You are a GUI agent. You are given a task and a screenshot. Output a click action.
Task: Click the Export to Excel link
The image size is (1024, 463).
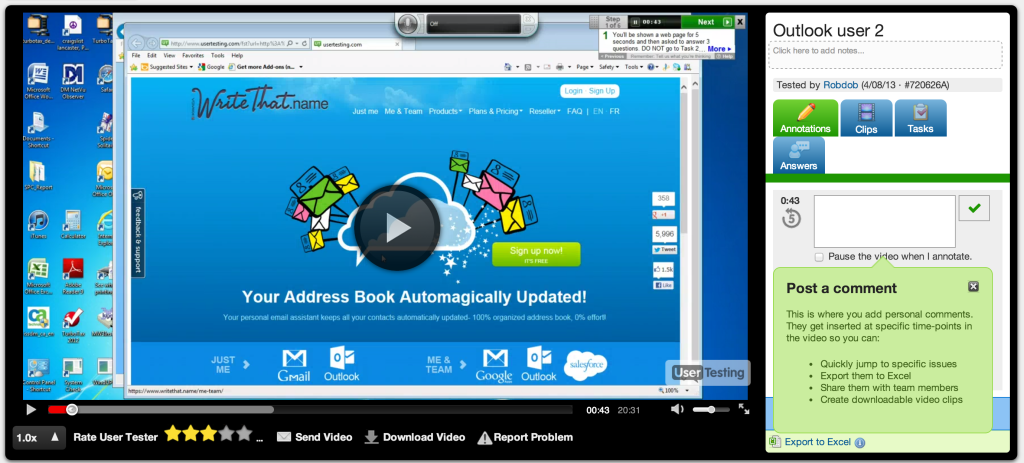818,442
